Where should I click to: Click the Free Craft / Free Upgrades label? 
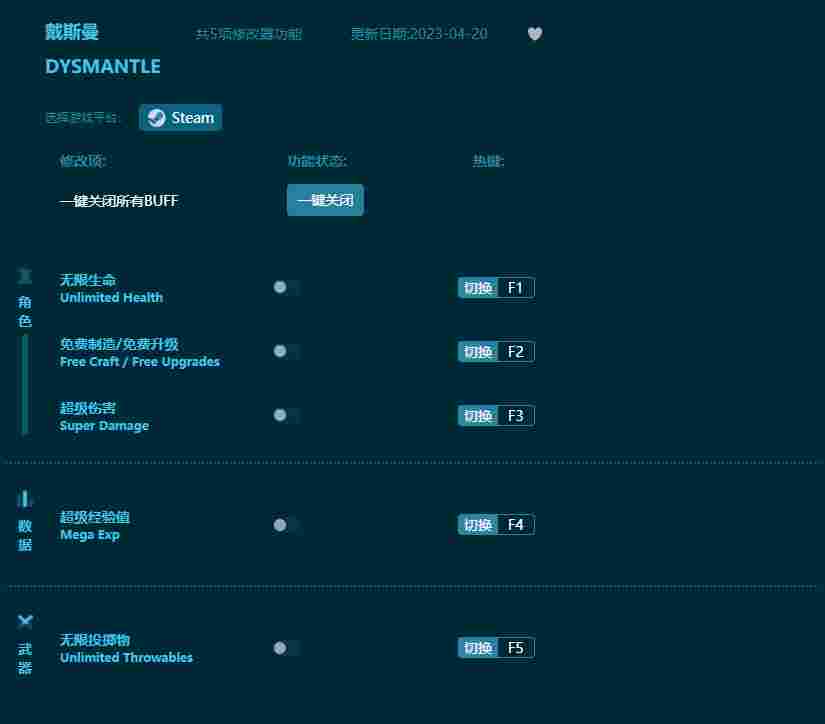coord(140,362)
